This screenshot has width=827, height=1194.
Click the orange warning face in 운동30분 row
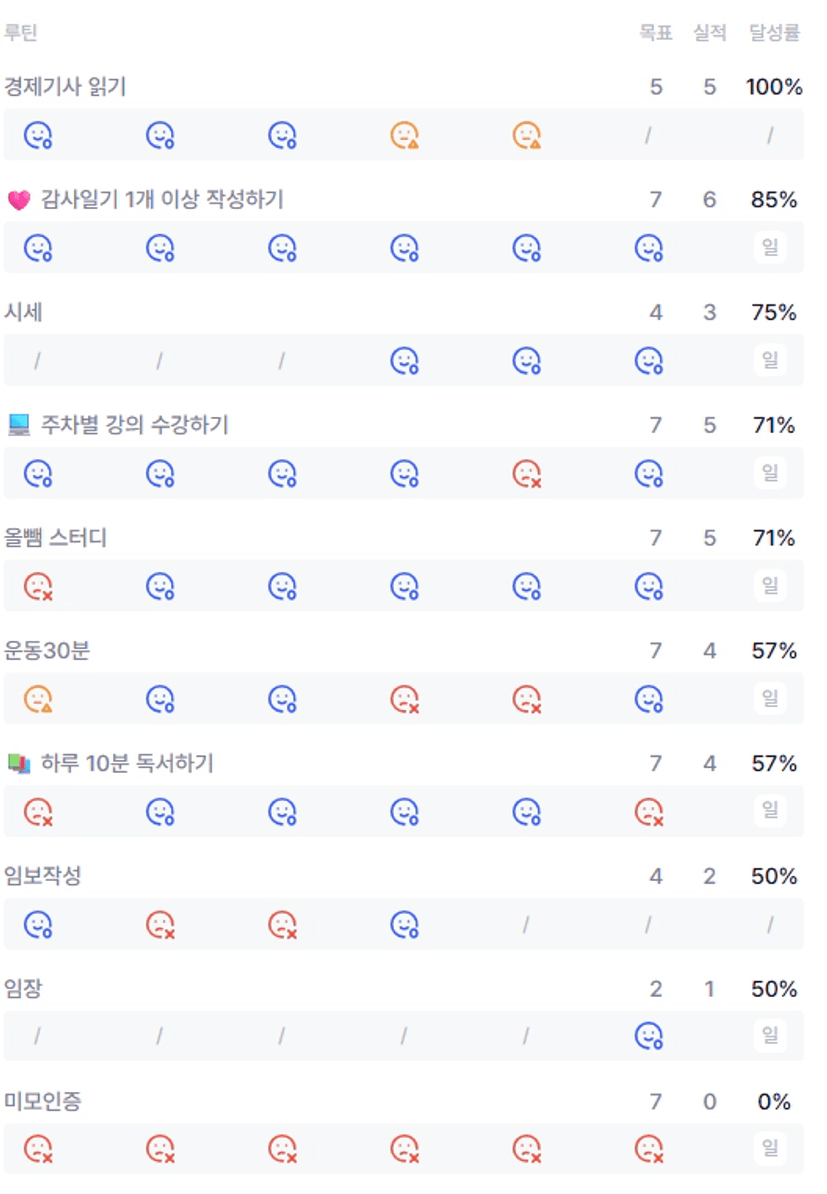pyautogui.click(x=38, y=698)
